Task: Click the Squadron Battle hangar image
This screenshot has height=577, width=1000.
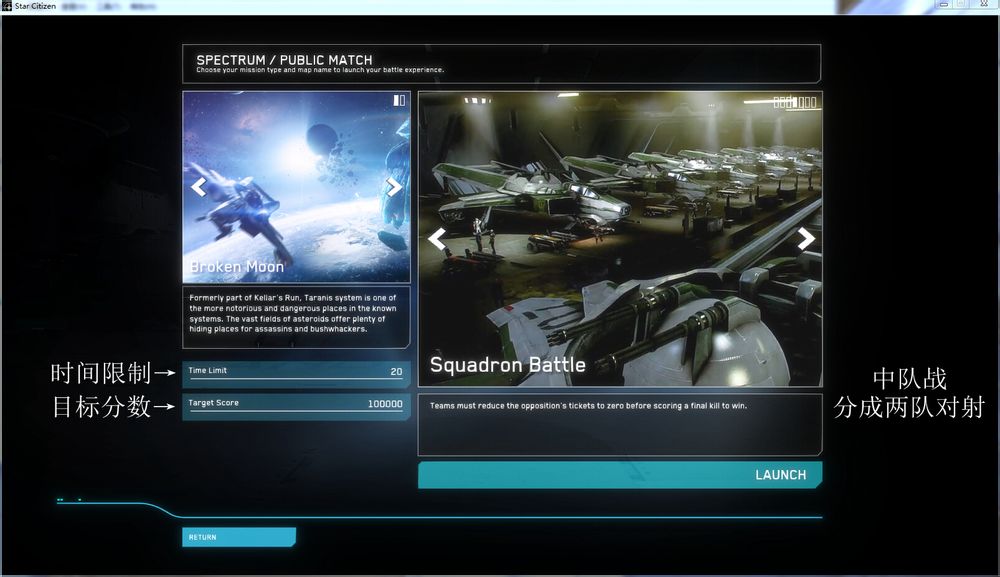Action: click(x=620, y=238)
